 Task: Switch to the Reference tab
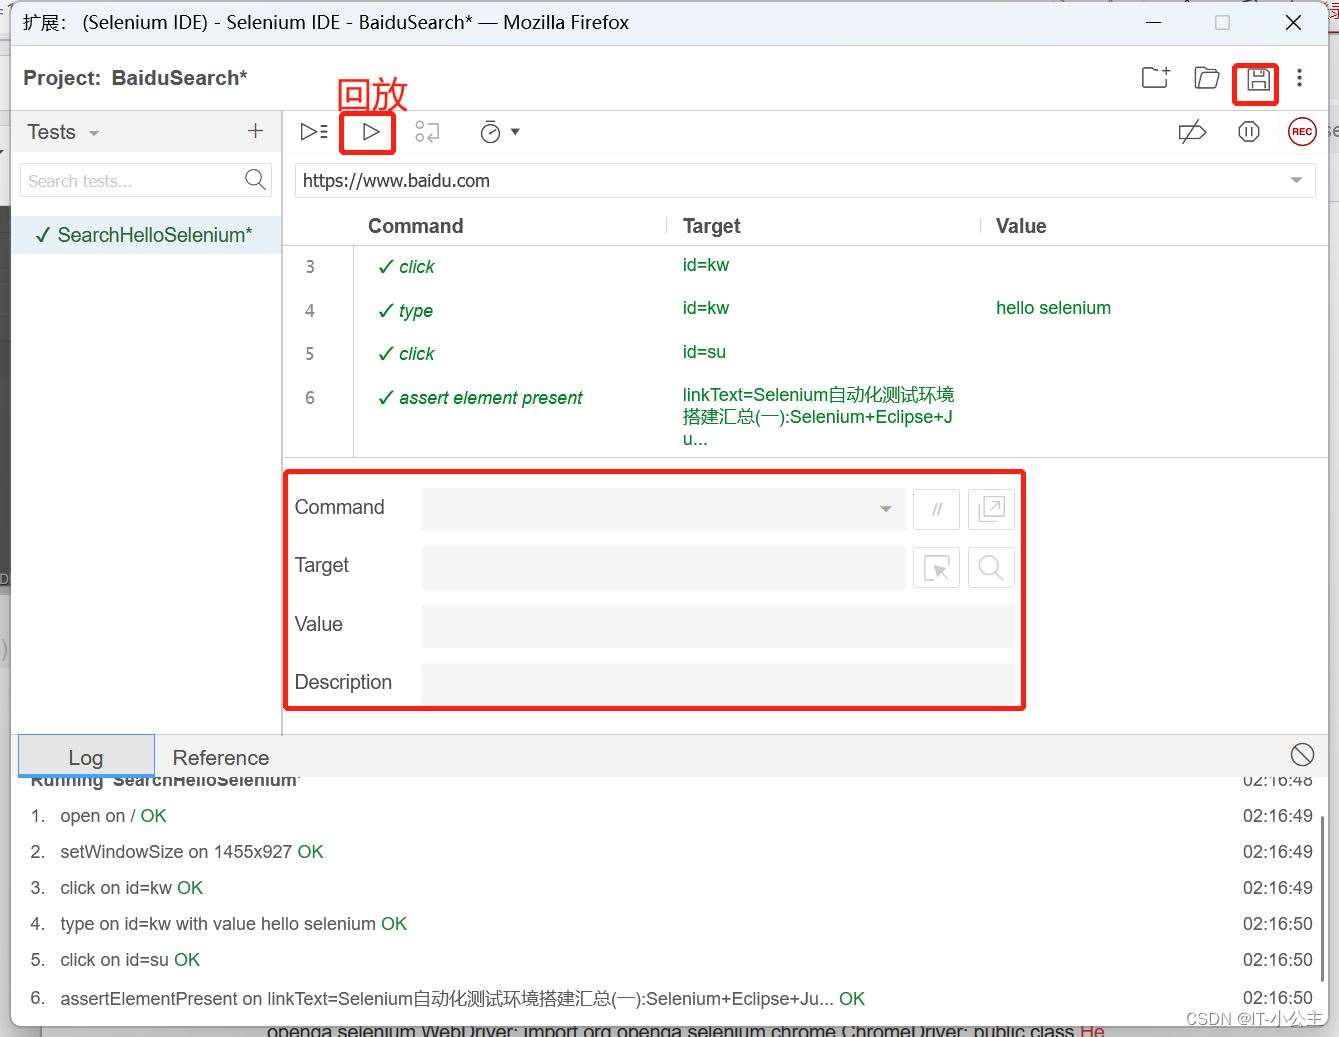pyautogui.click(x=221, y=757)
